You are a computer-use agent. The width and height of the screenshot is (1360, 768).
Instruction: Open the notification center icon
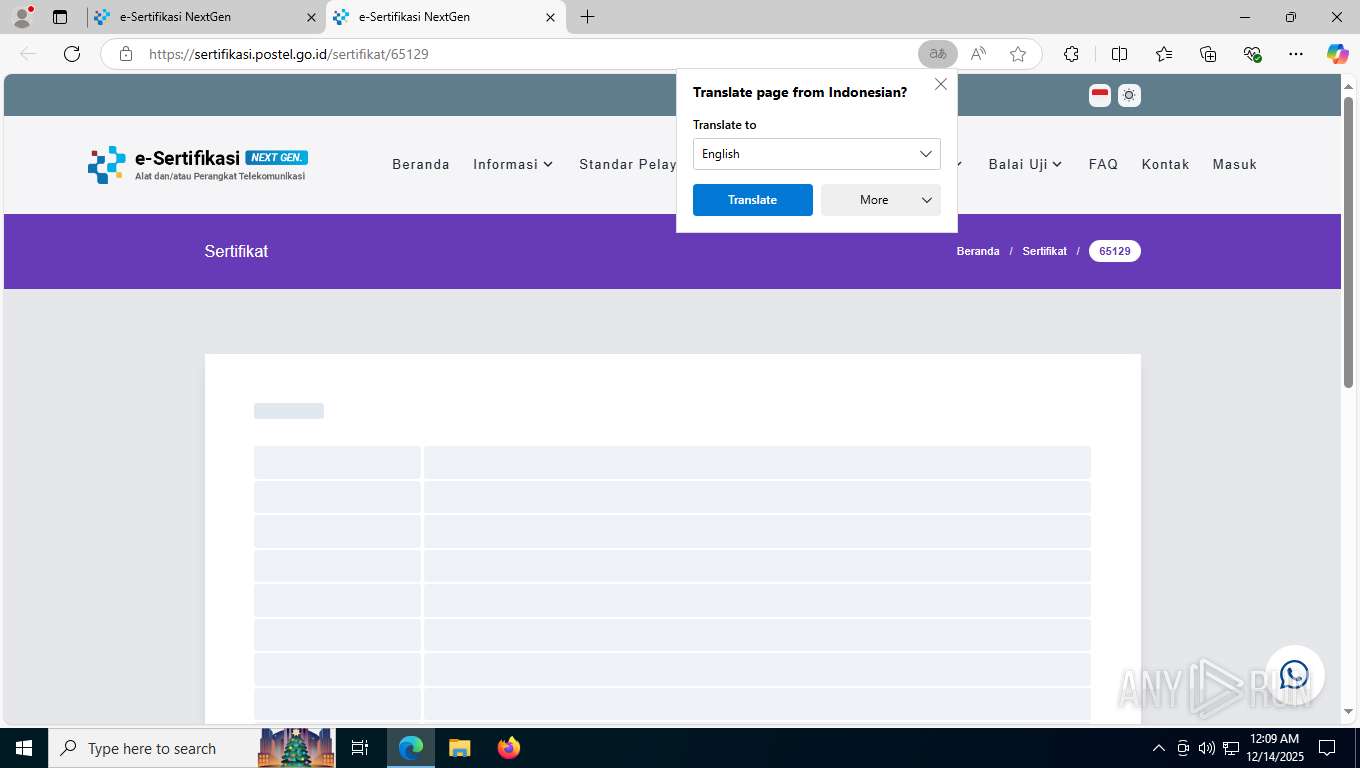pos(1327,748)
